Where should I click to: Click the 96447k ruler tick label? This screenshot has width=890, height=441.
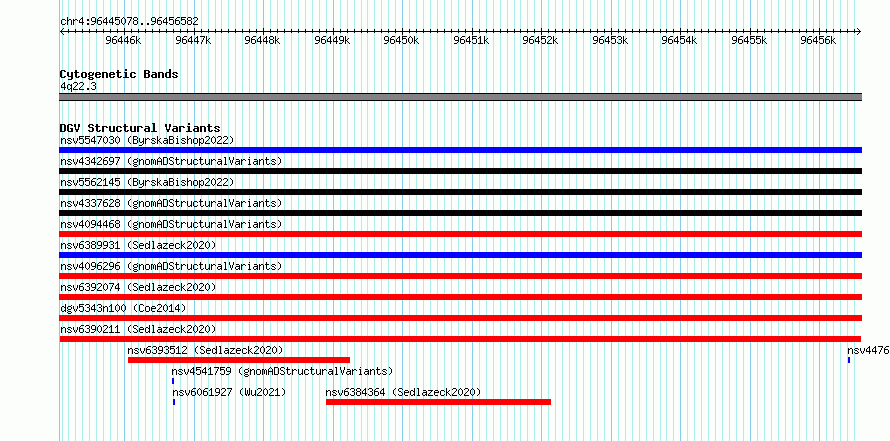tap(193, 41)
